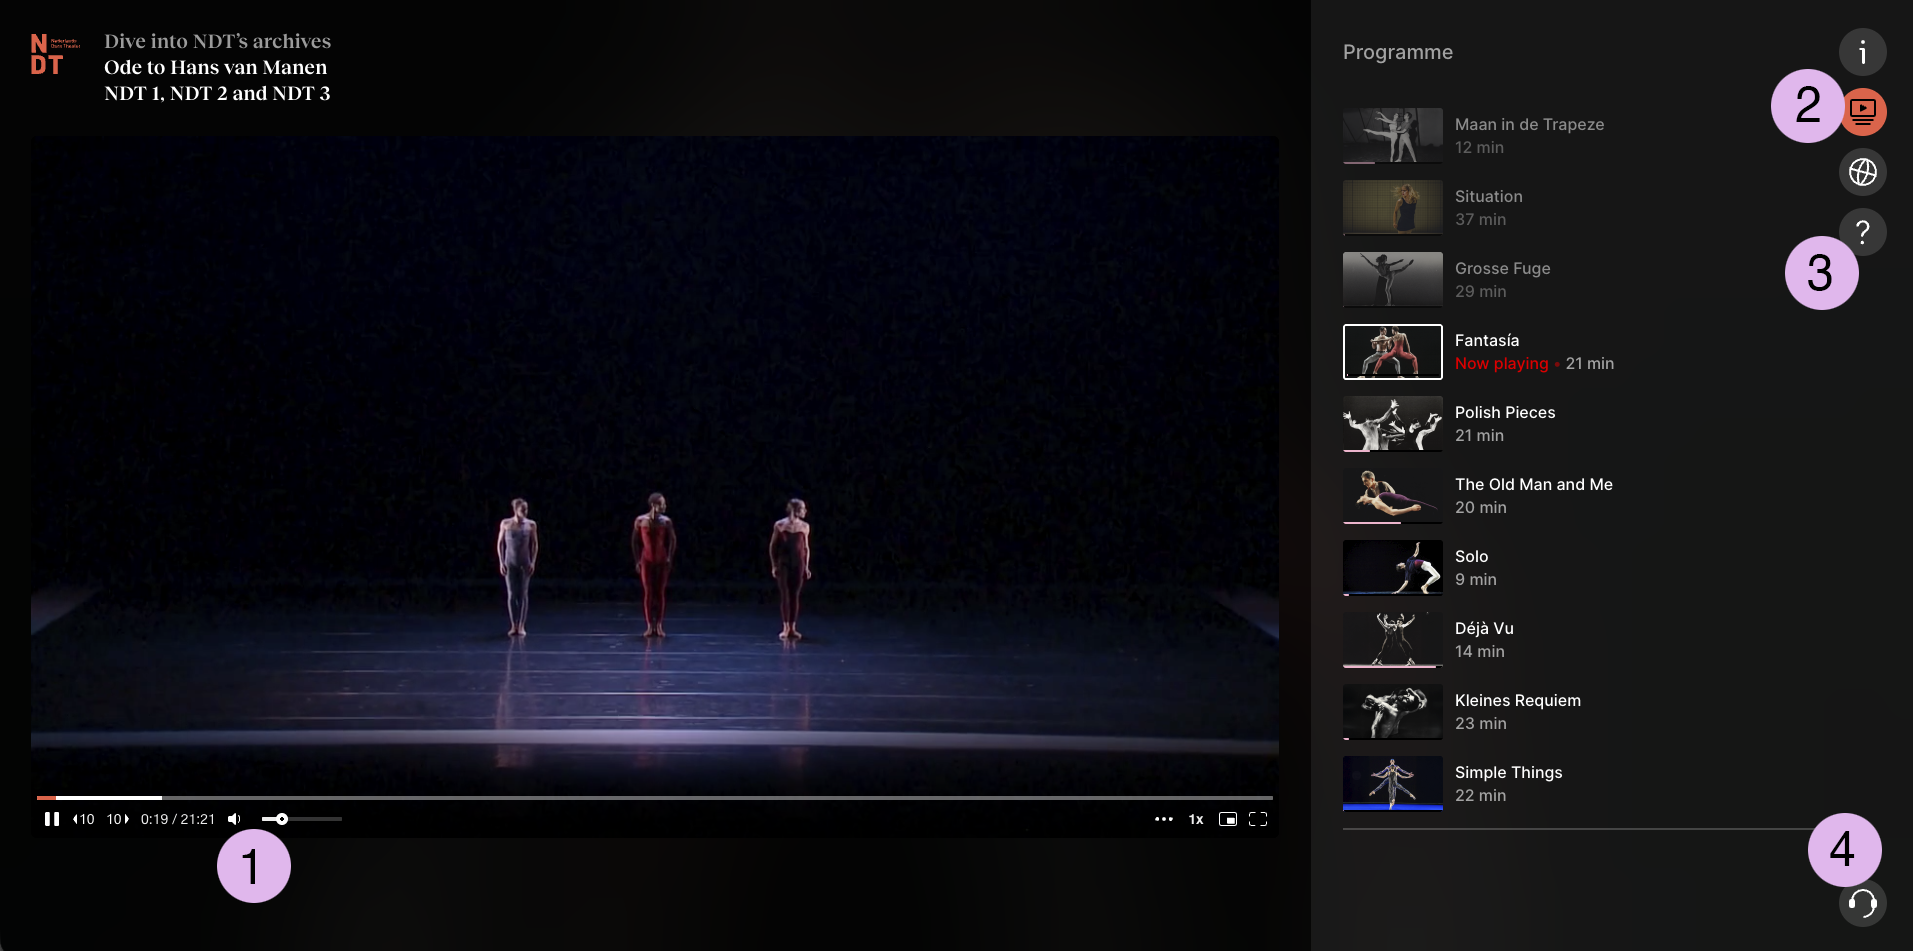Open the help question mark icon
The image size is (1913, 951).
(x=1863, y=231)
